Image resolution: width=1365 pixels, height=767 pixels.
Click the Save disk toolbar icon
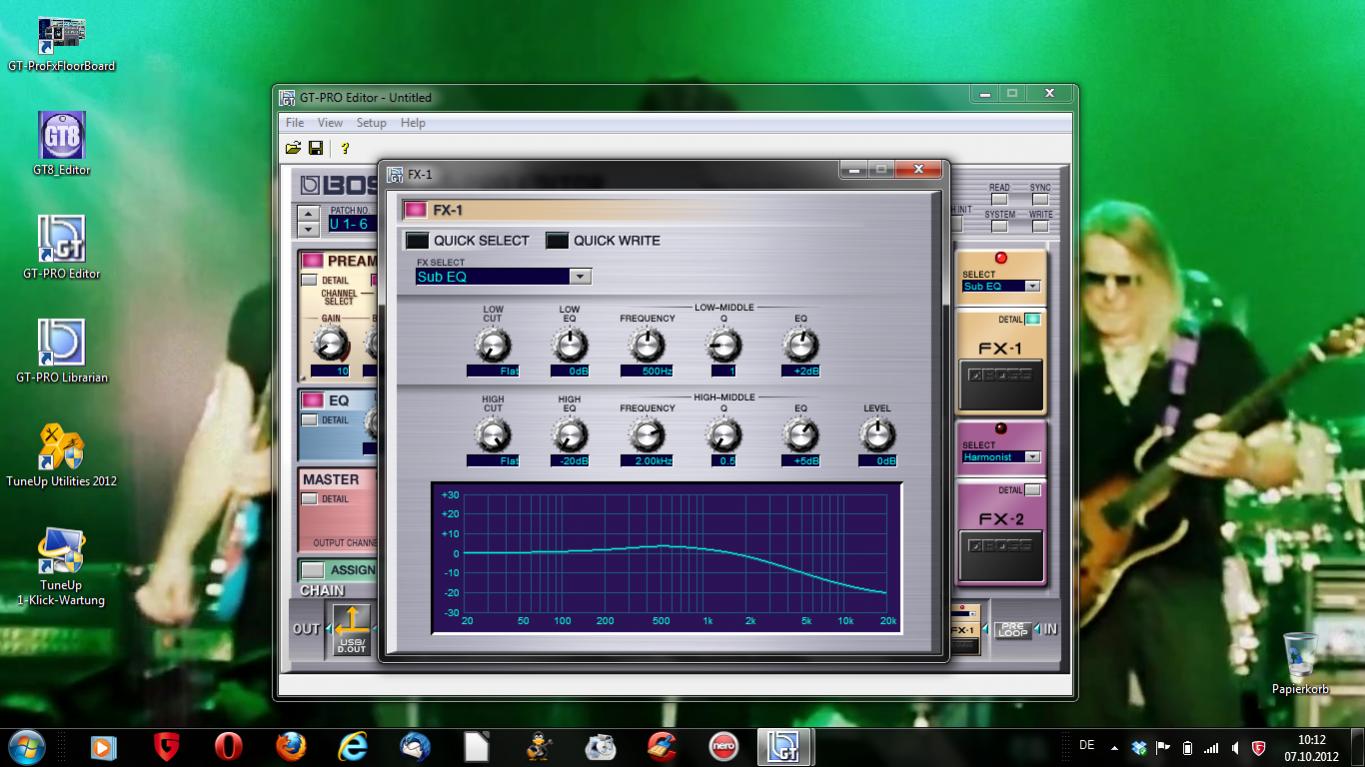point(315,148)
